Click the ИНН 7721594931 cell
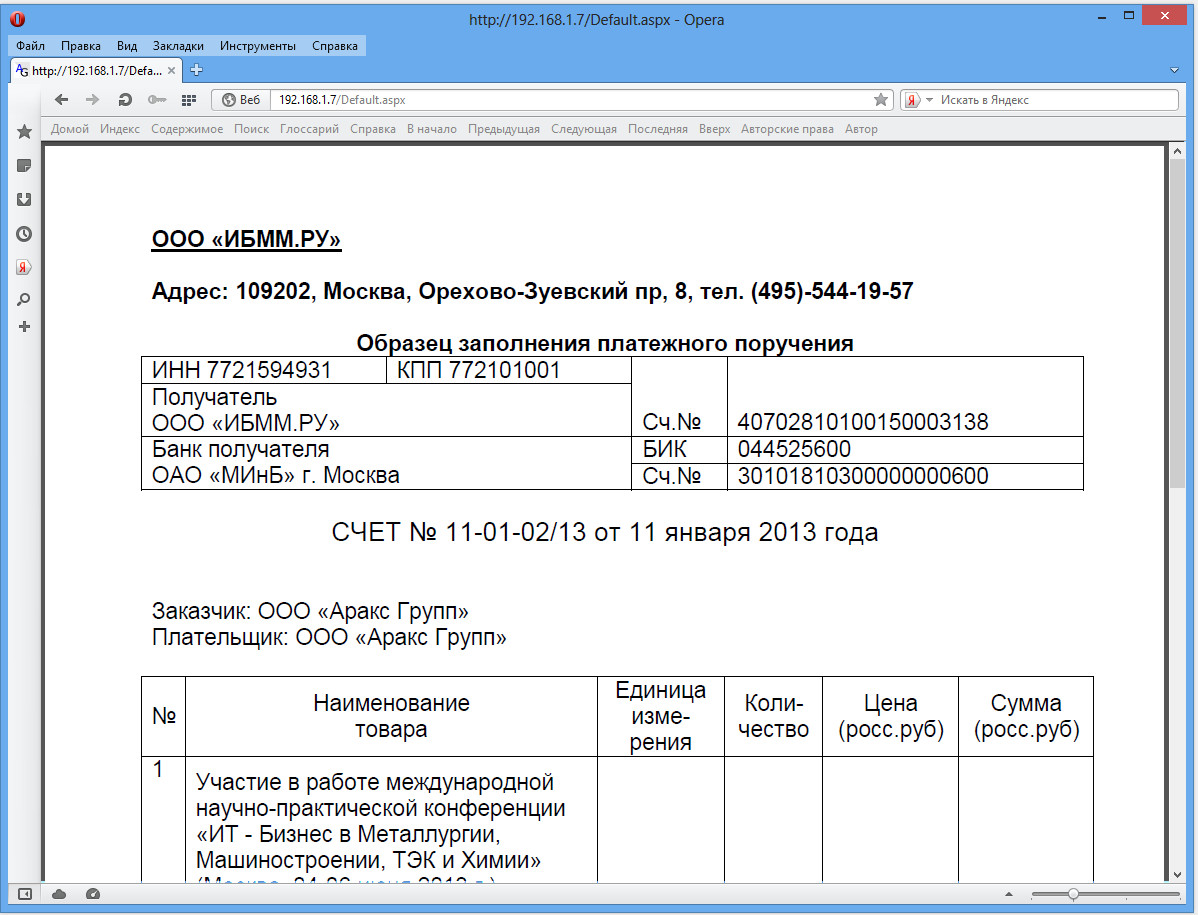 click(x=264, y=370)
